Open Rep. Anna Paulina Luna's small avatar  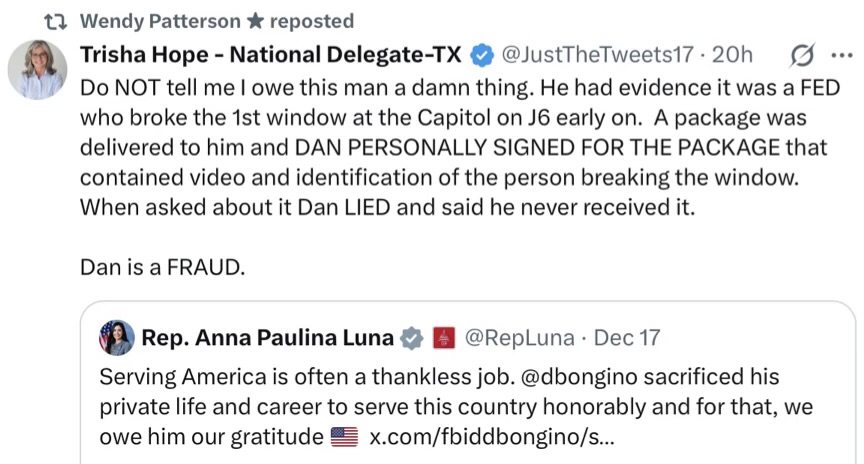(116, 339)
